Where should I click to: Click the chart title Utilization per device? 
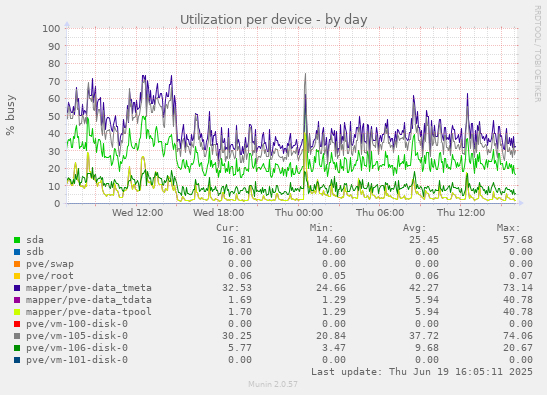pyautogui.click(x=274, y=20)
